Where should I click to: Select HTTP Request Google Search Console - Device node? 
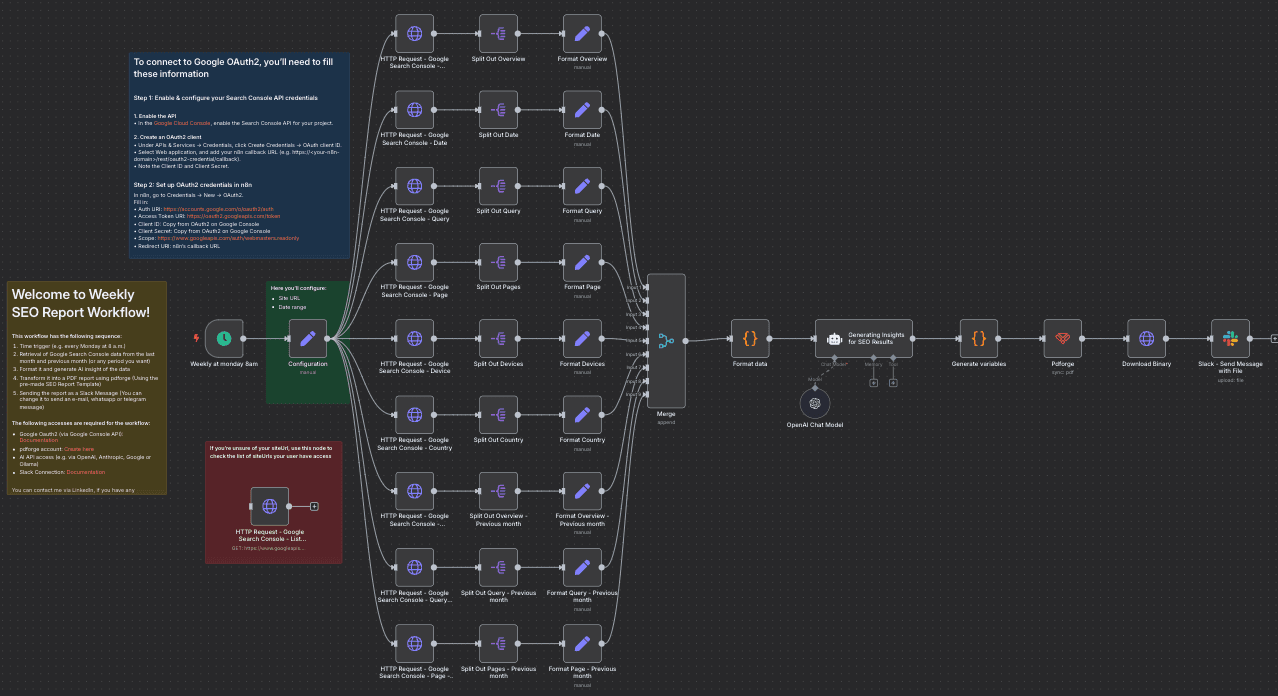tap(414, 339)
